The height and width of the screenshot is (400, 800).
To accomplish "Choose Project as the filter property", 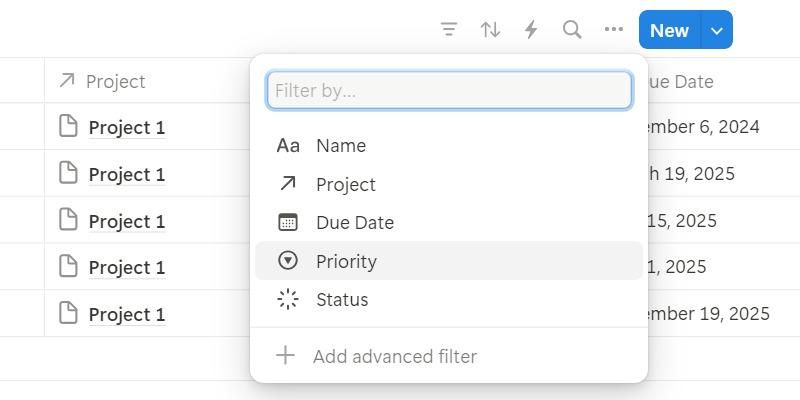I will 346,185.
